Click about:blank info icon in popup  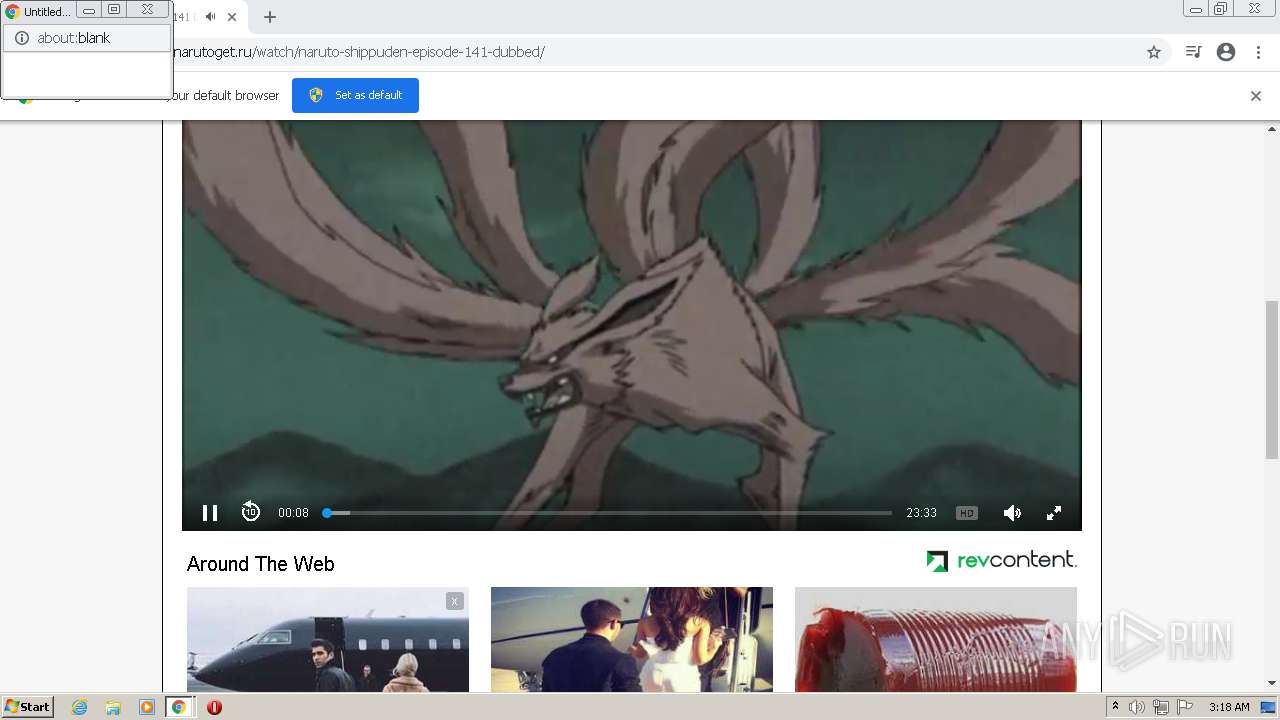pyautogui.click(x=22, y=38)
